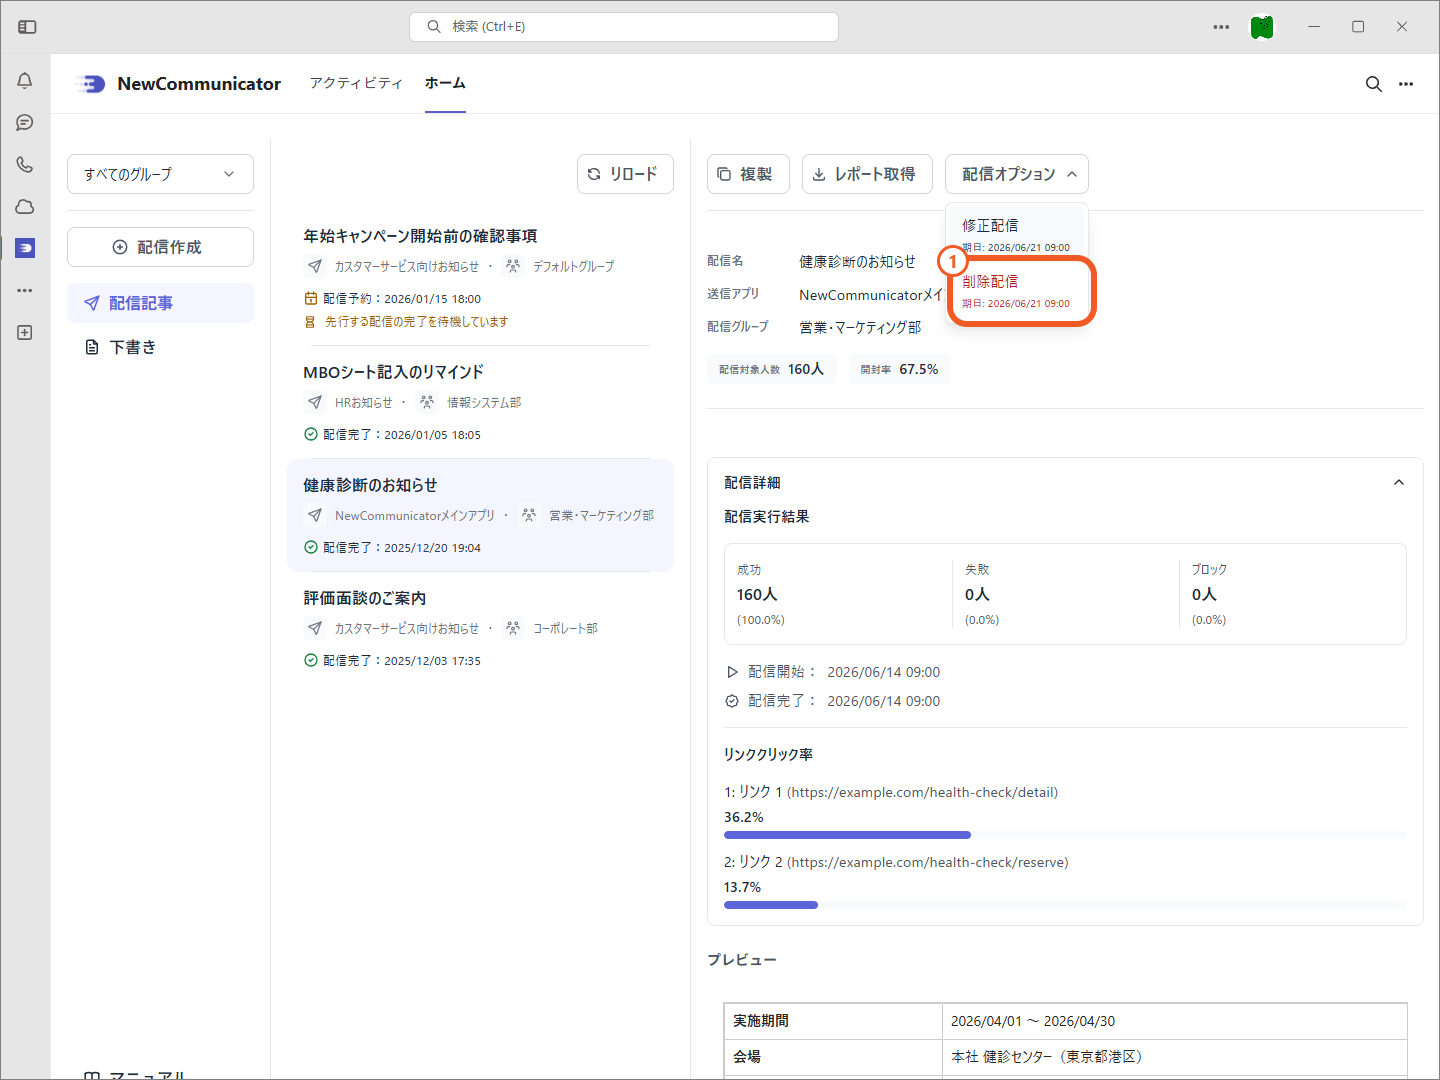Click the 成功 160人 result cell
1440x1080 pixels.
pos(838,594)
